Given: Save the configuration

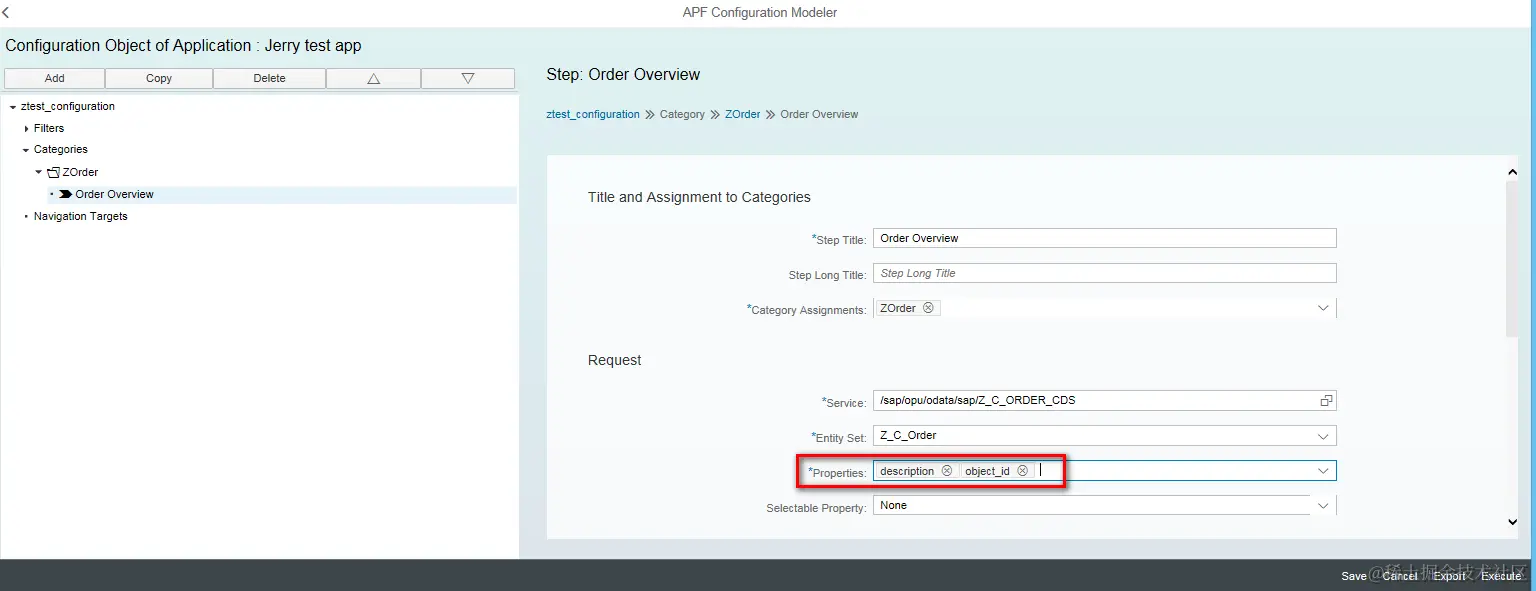Looking at the screenshot, I should coord(1354,576).
